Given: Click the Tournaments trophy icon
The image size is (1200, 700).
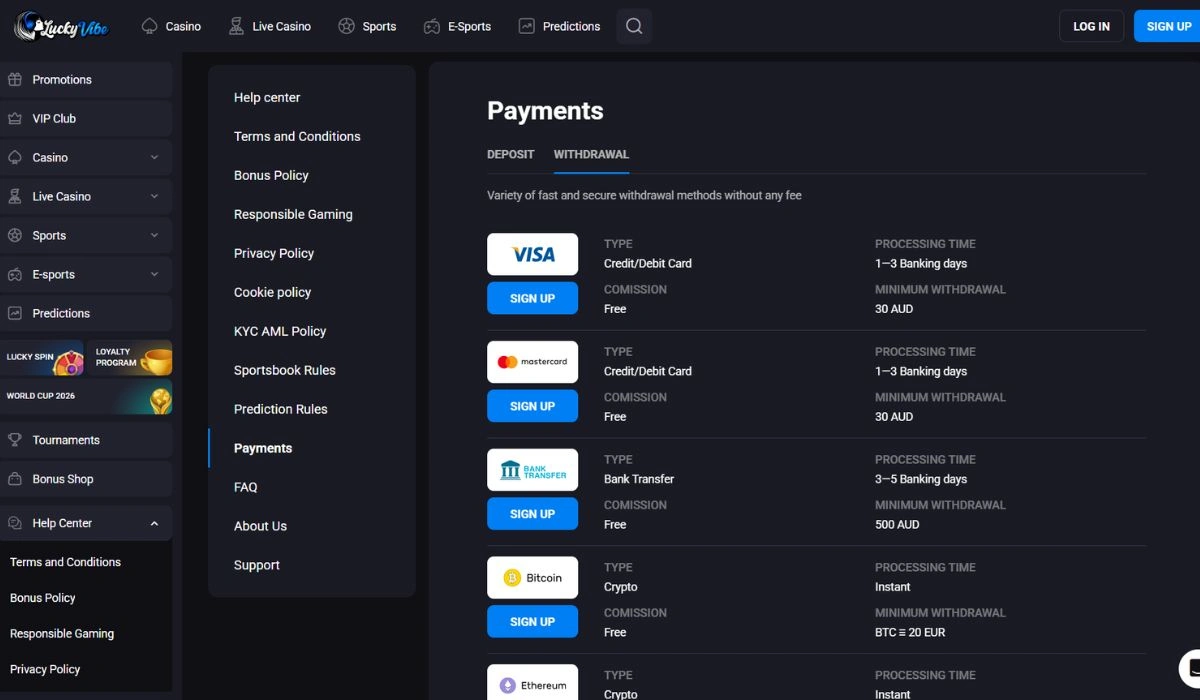Looking at the screenshot, I should coord(15,440).
